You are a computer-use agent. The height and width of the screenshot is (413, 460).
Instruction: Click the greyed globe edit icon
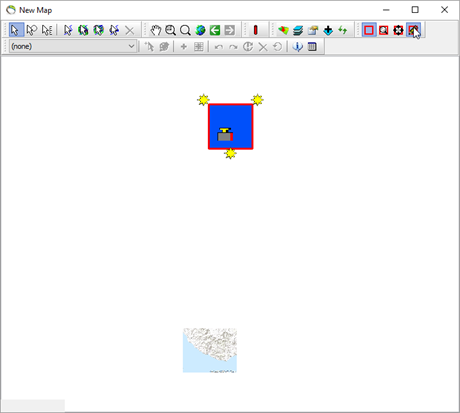[x=164, y=47]
